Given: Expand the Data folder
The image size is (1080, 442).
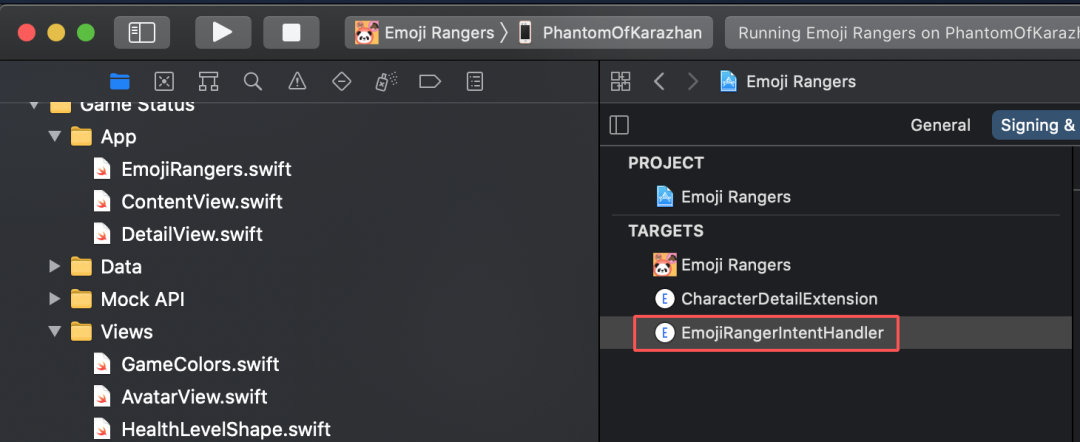Looking at the screenshot, I should pyautogui.click(x=55, y=267).
